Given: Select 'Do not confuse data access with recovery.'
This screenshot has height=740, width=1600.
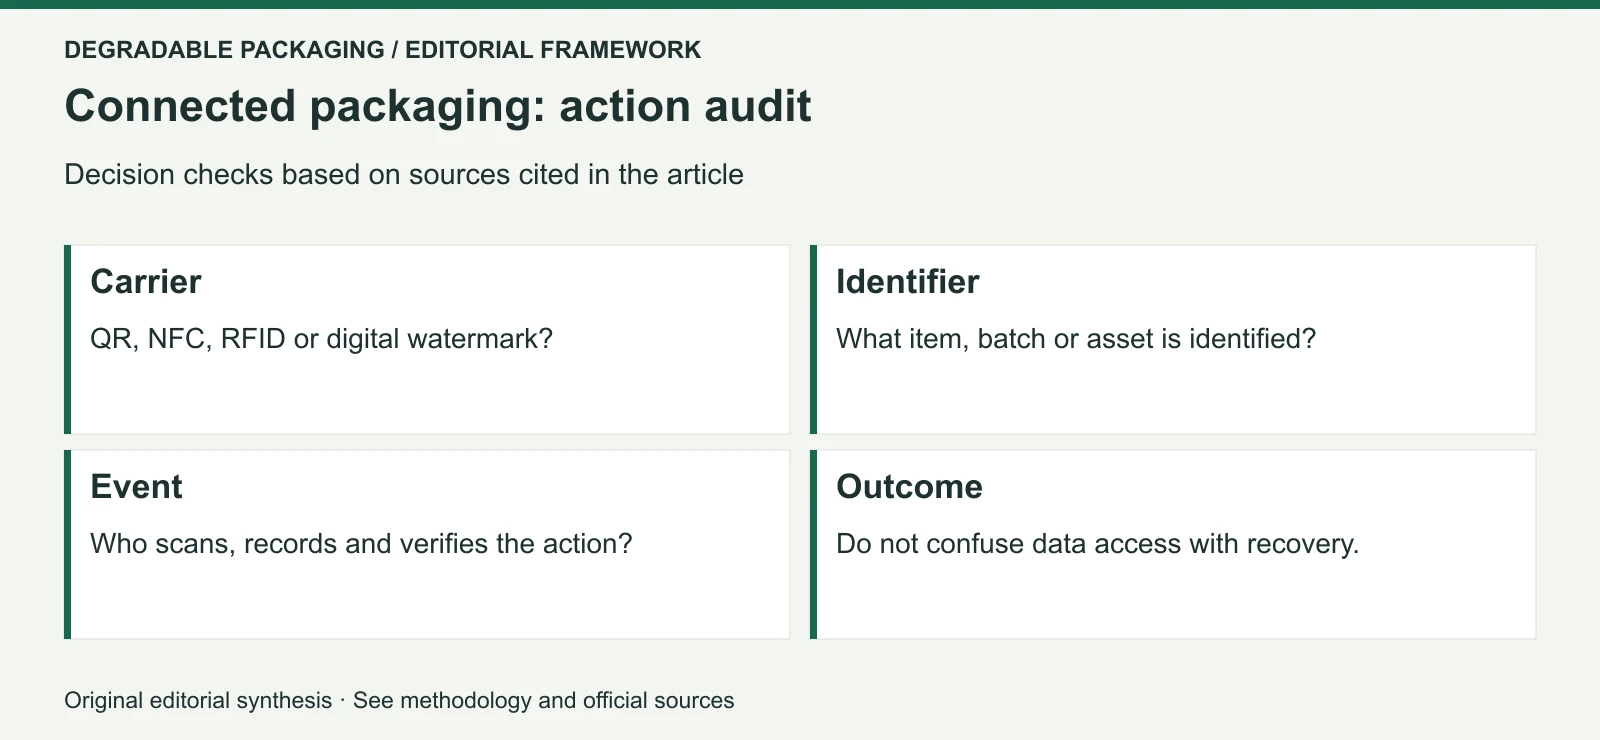Looking at the screenshot, I should (1098, 544).
